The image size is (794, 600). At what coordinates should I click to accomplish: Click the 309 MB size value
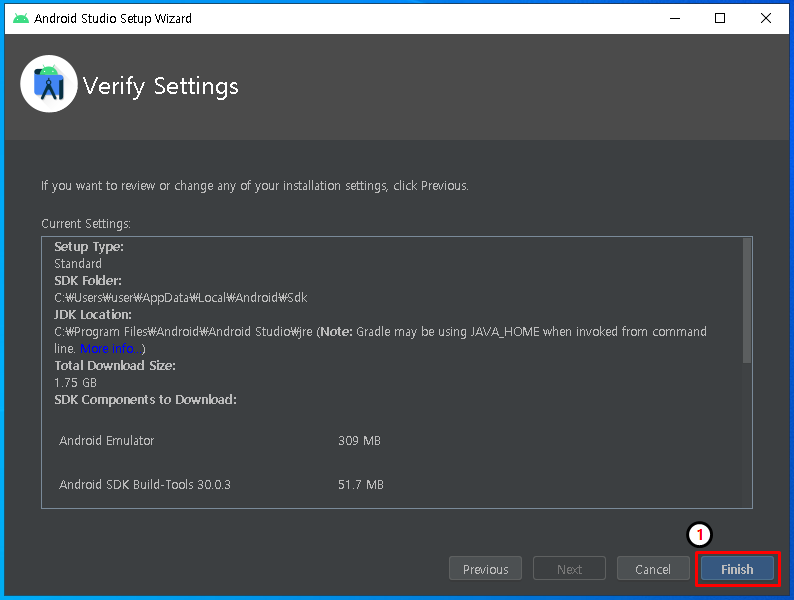[359, 441]
